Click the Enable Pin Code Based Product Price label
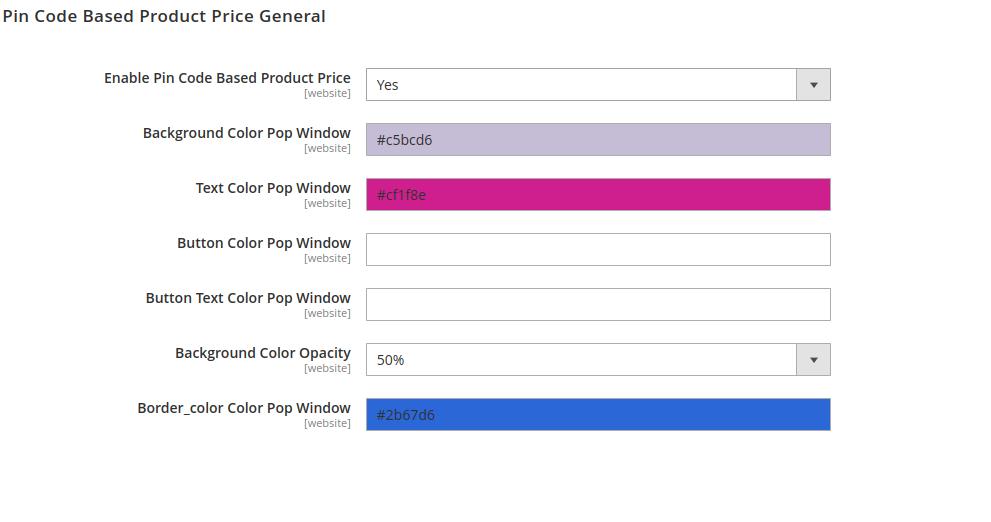Screen dimensions: 991x522 [227, 78]
